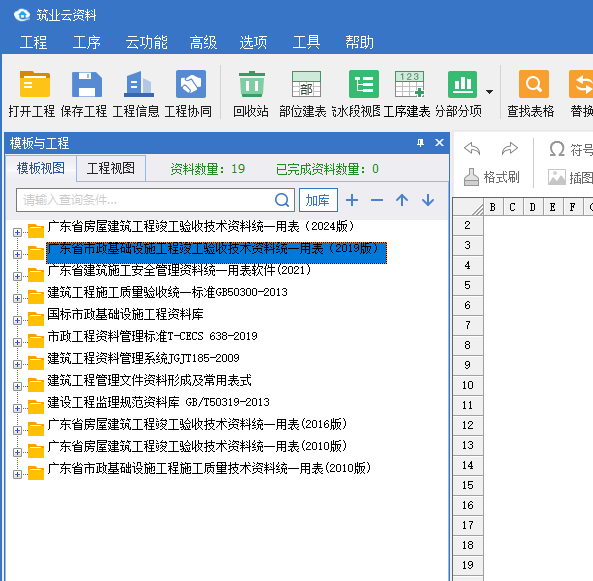Click the undo arrow icon
Image resolution: width=593 pixels, height=581 pixels.
coord(472,149)
